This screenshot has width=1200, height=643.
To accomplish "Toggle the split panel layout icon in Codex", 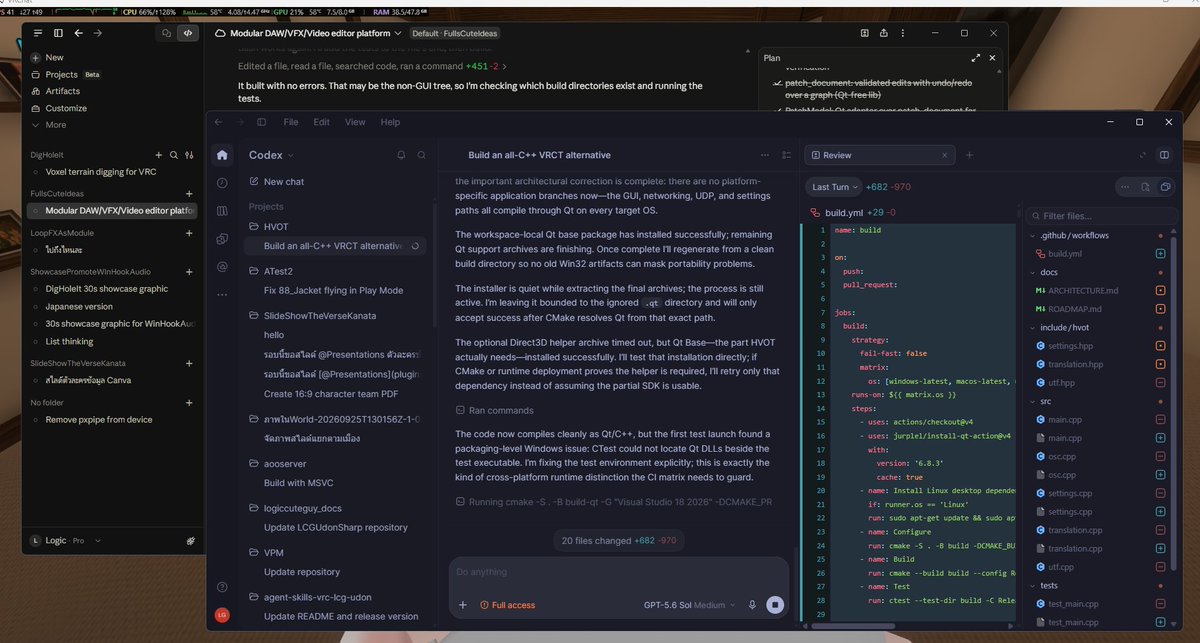I will click(1164, 155).
